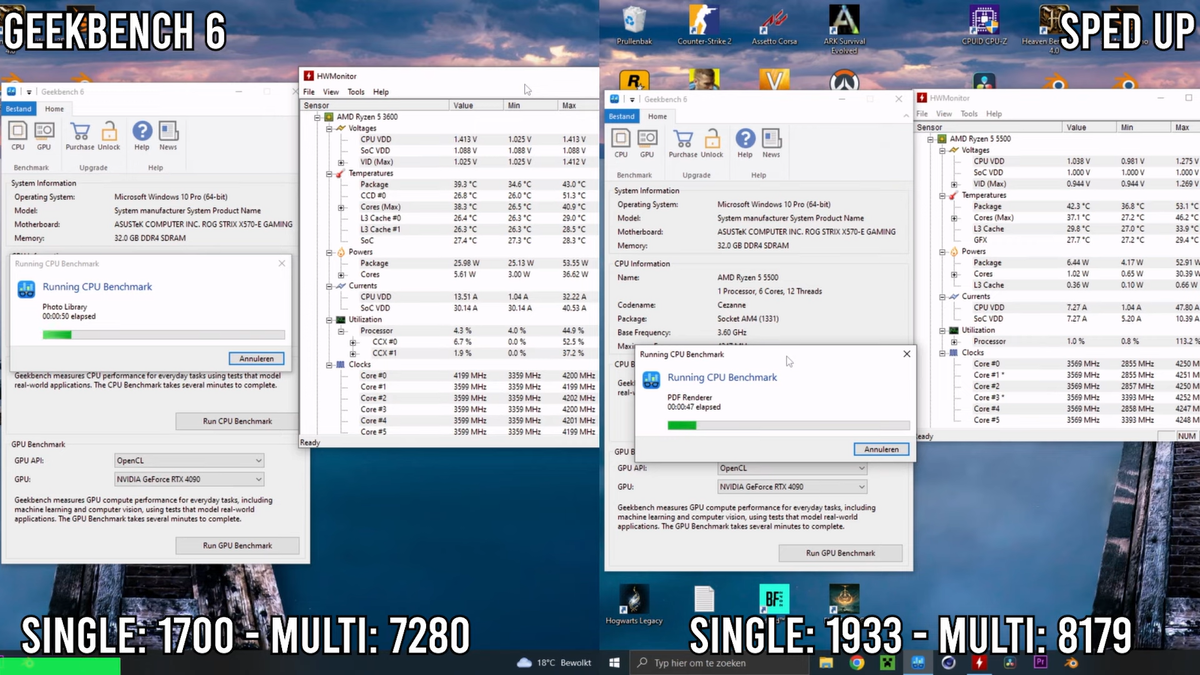This screenshot has height=675, width=1200.
Task: Click Unlock icon in Geekbench running Photo Library
Action: point(109,135)
